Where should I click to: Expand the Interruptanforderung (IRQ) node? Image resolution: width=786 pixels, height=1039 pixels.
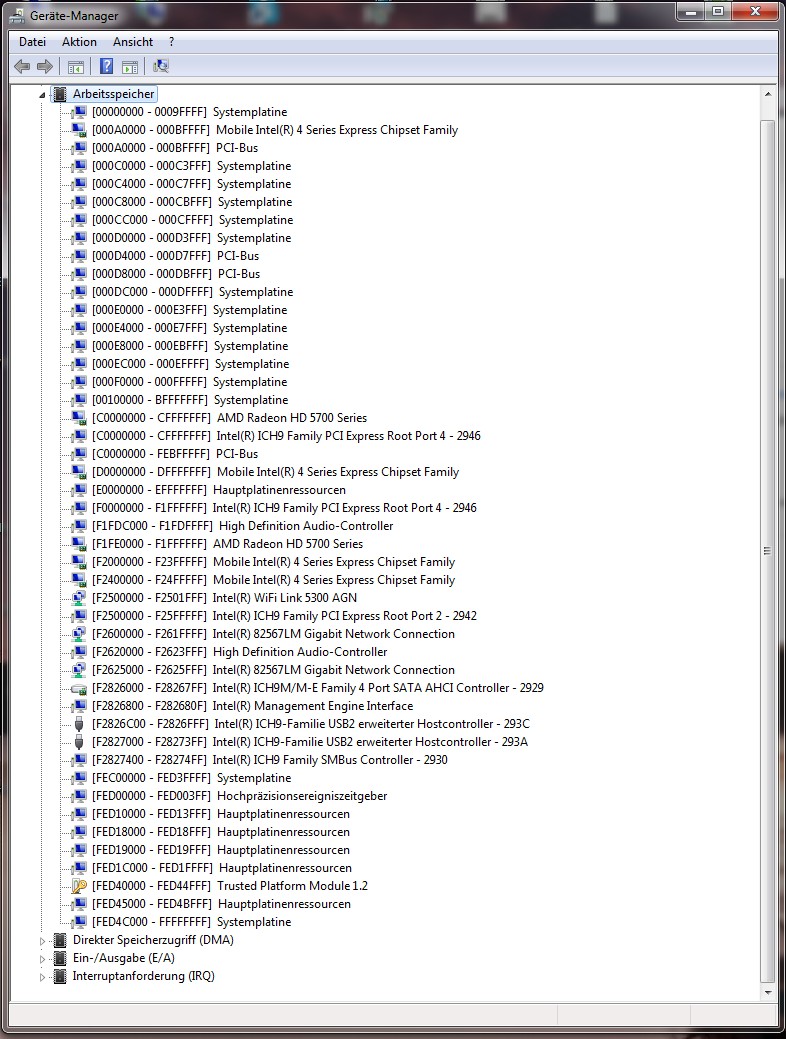click(x=42, y=977)
